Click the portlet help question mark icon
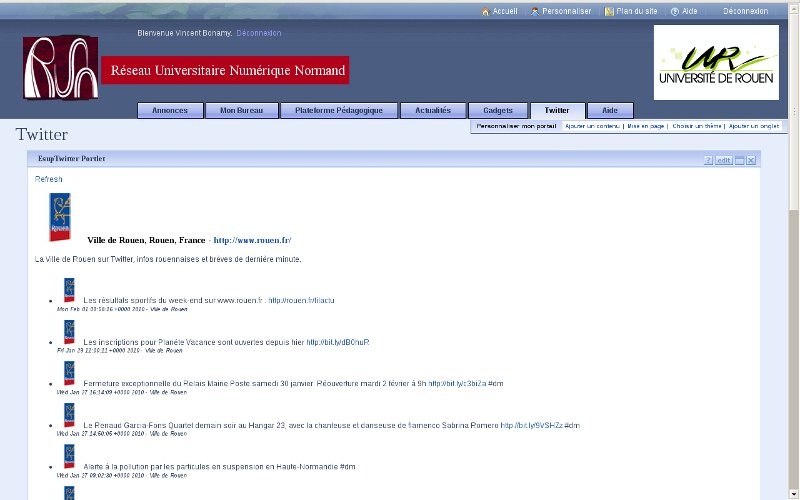 point(708,160)
